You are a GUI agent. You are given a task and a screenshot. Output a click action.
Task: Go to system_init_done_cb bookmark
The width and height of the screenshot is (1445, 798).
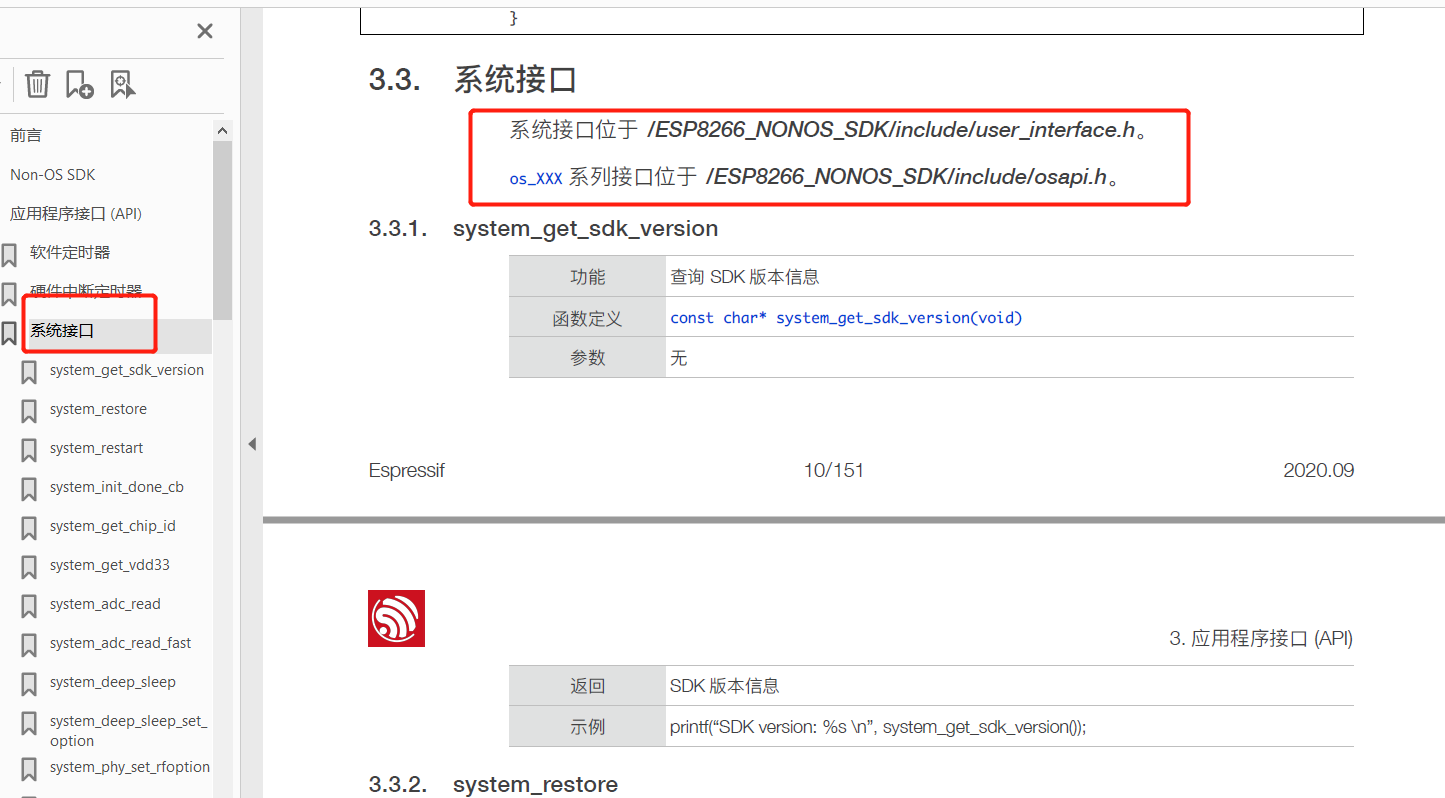(117, 487)
